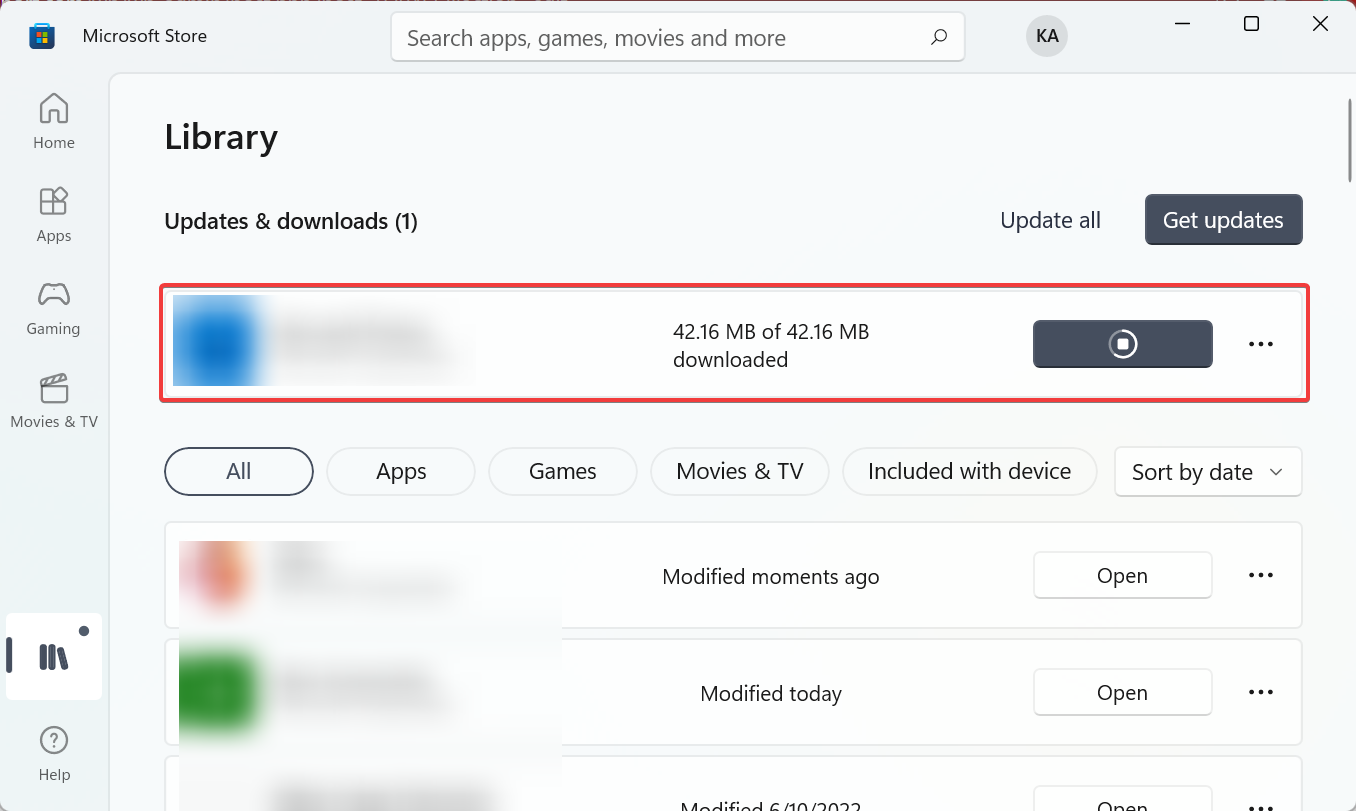The width and height of the screenshot is (1356, 811).
Task: Go to Movies & TV from the sidebar
Action: point(53,398)
